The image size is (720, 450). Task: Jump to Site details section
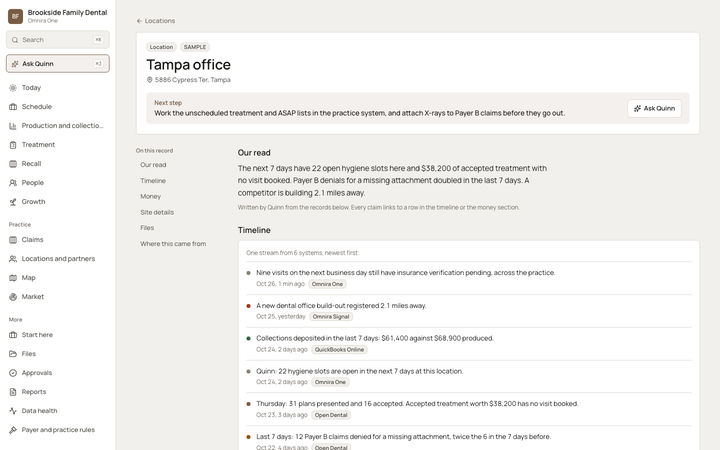[x=157, y=213]
